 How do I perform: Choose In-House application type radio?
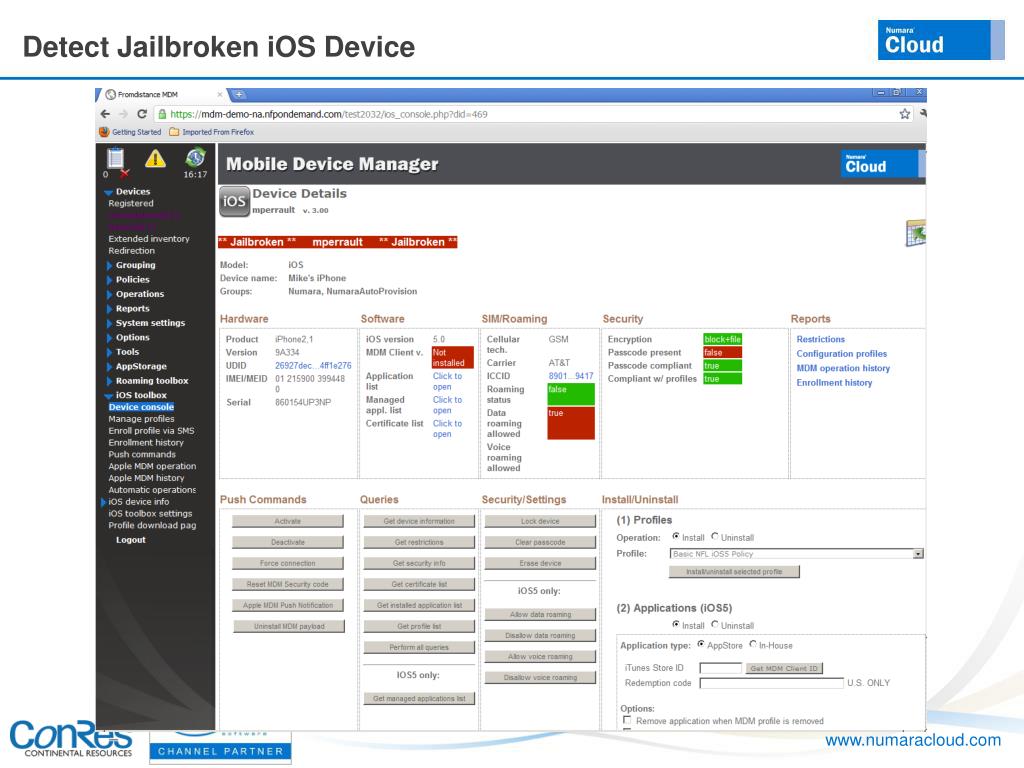point(753,645)
